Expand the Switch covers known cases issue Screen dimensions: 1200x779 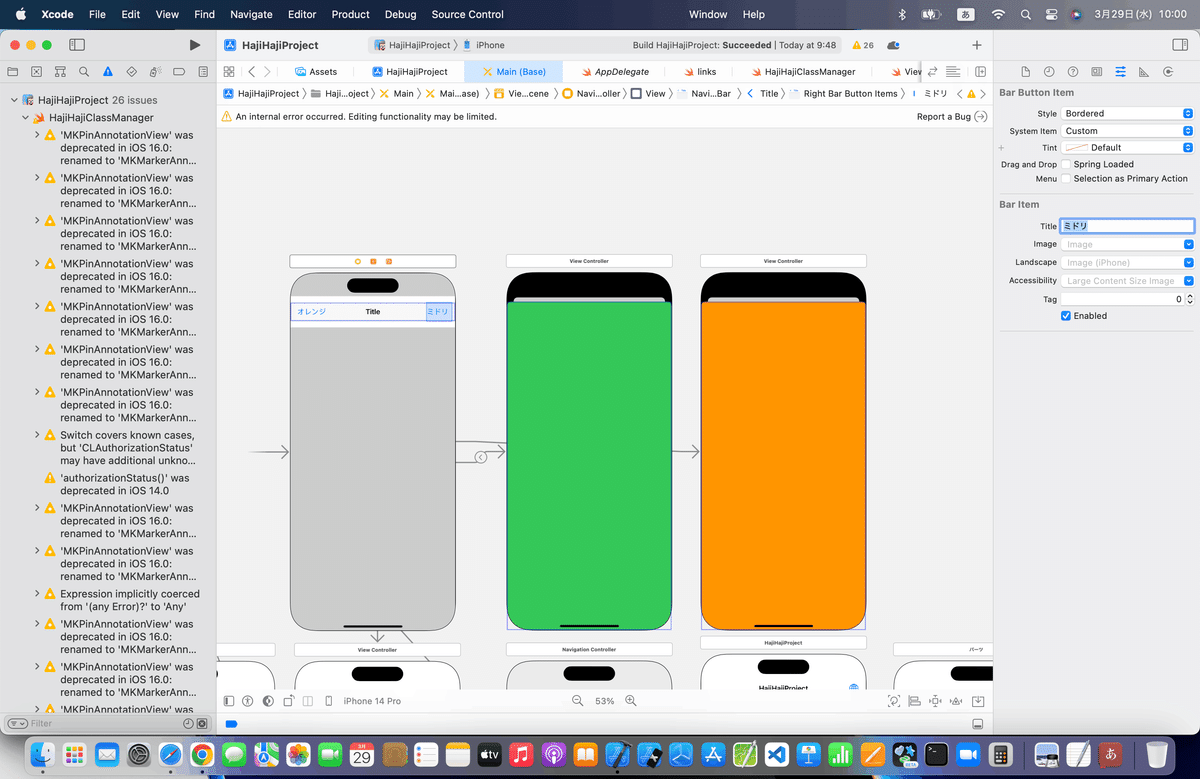[x=37, y=435]
